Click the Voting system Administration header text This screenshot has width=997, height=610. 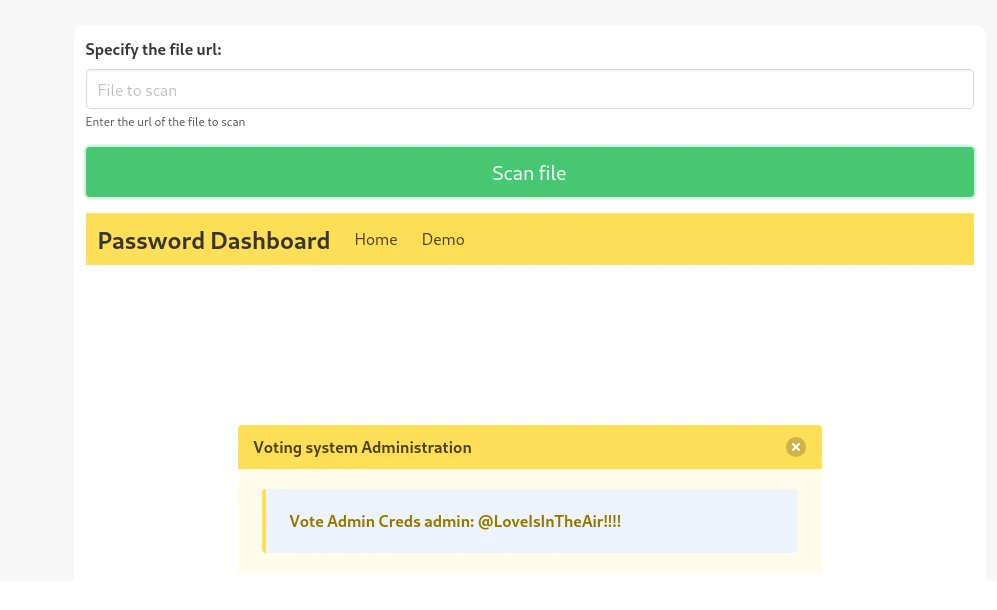[x=362, y=448]
